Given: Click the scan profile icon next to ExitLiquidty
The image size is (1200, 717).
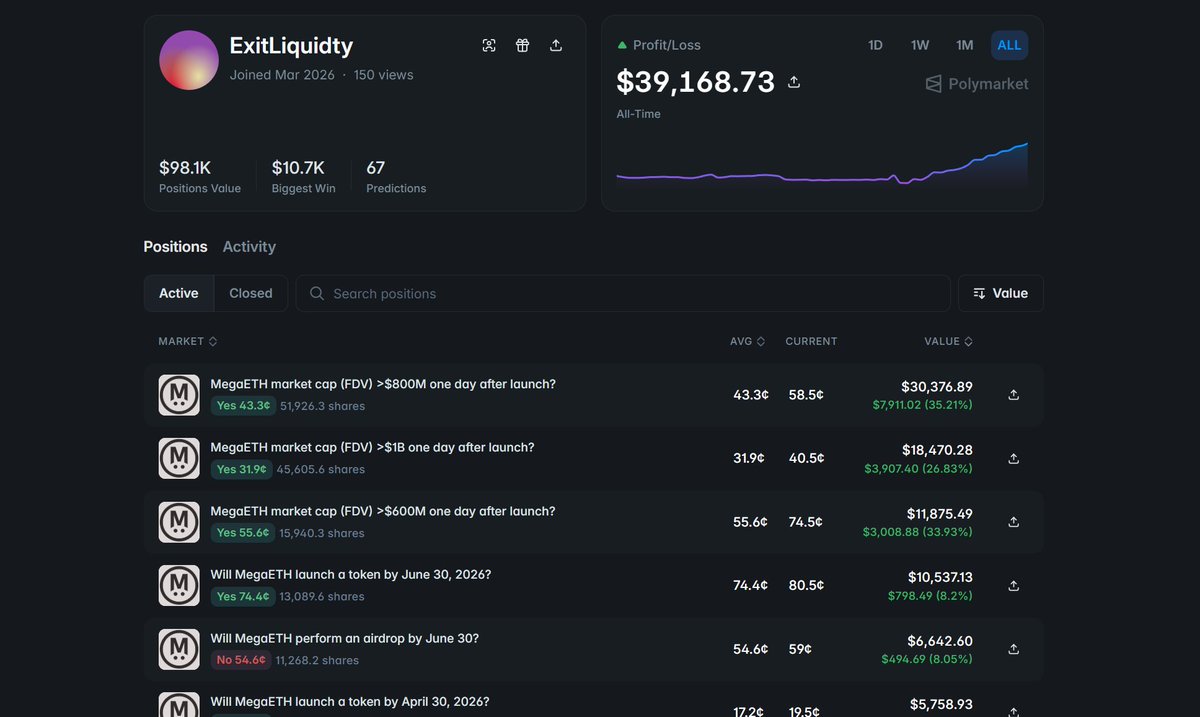Looking at the screenshot, I should tap(489, 45).
